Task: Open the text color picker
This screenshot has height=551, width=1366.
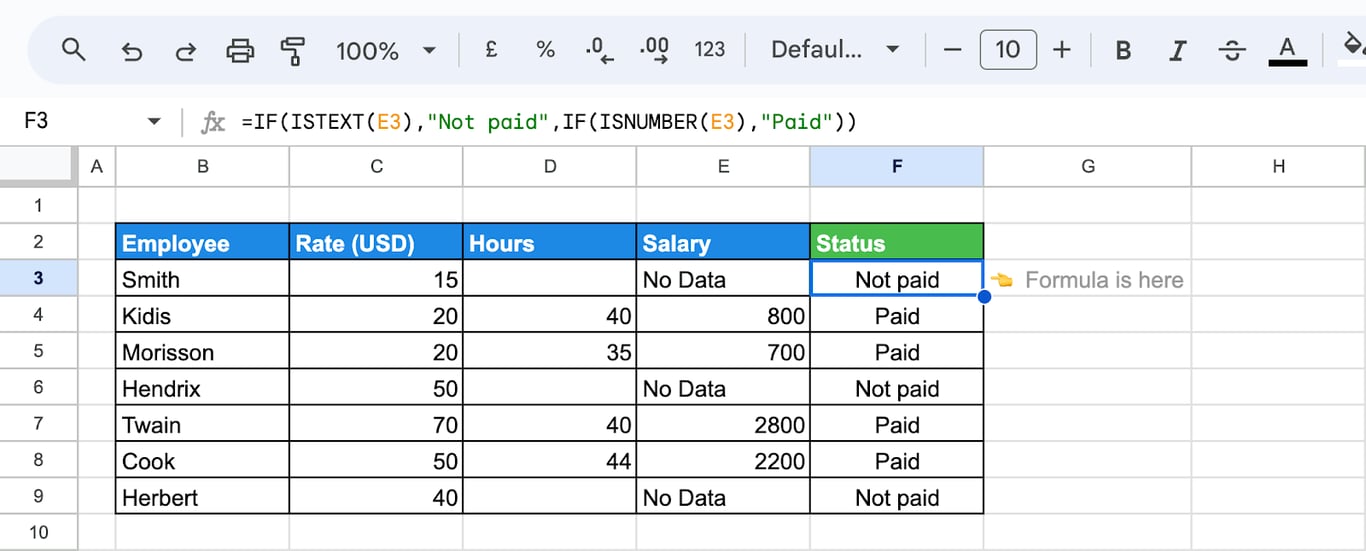Action: [x=1288, y=50]
